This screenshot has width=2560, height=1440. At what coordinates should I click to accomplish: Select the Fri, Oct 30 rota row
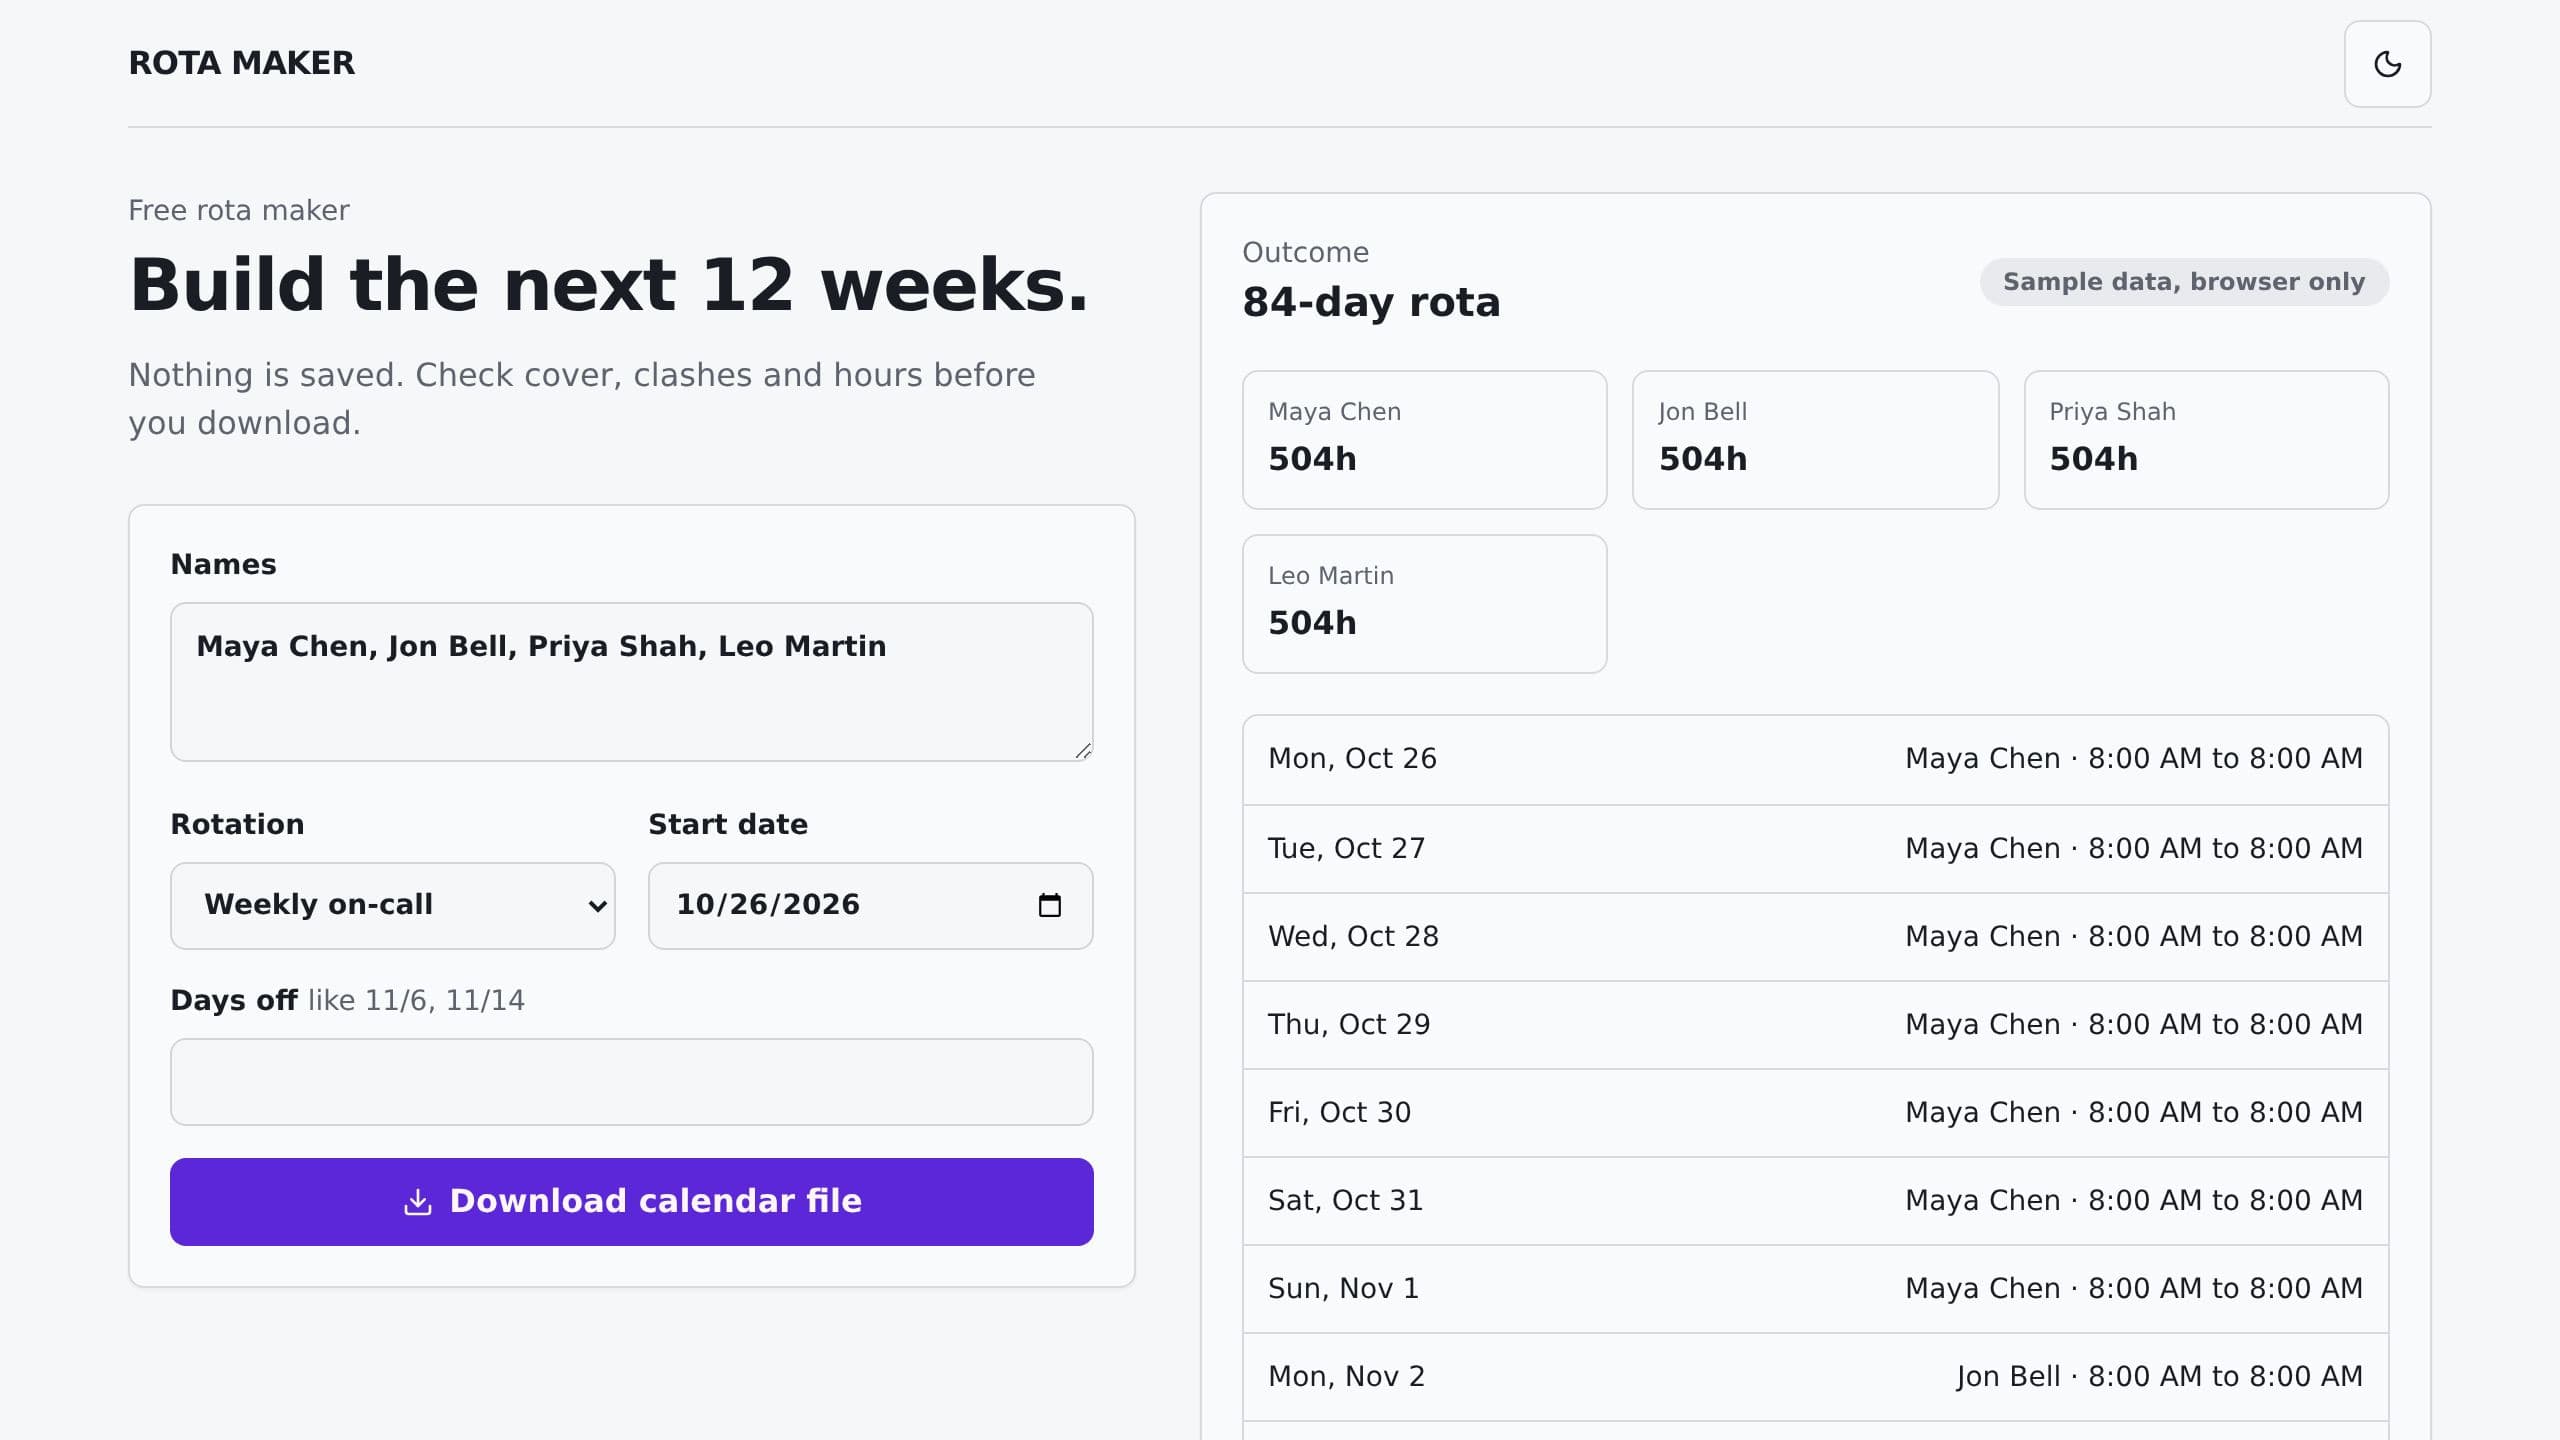1815,1113
